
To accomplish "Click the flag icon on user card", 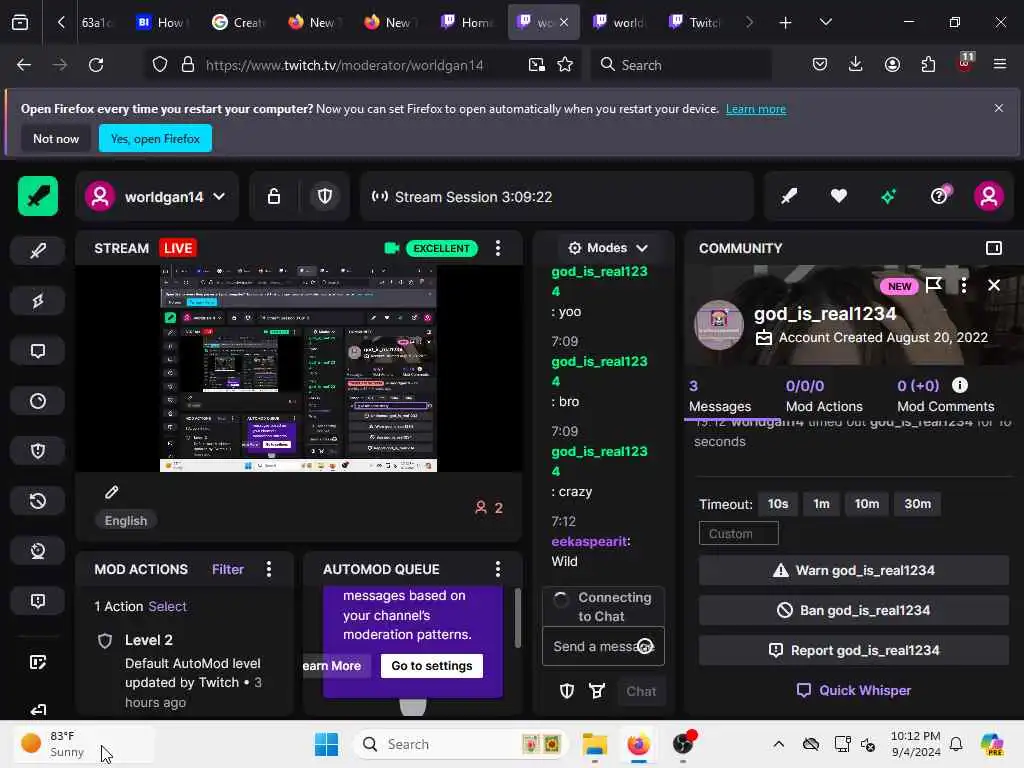I will 934,285.
